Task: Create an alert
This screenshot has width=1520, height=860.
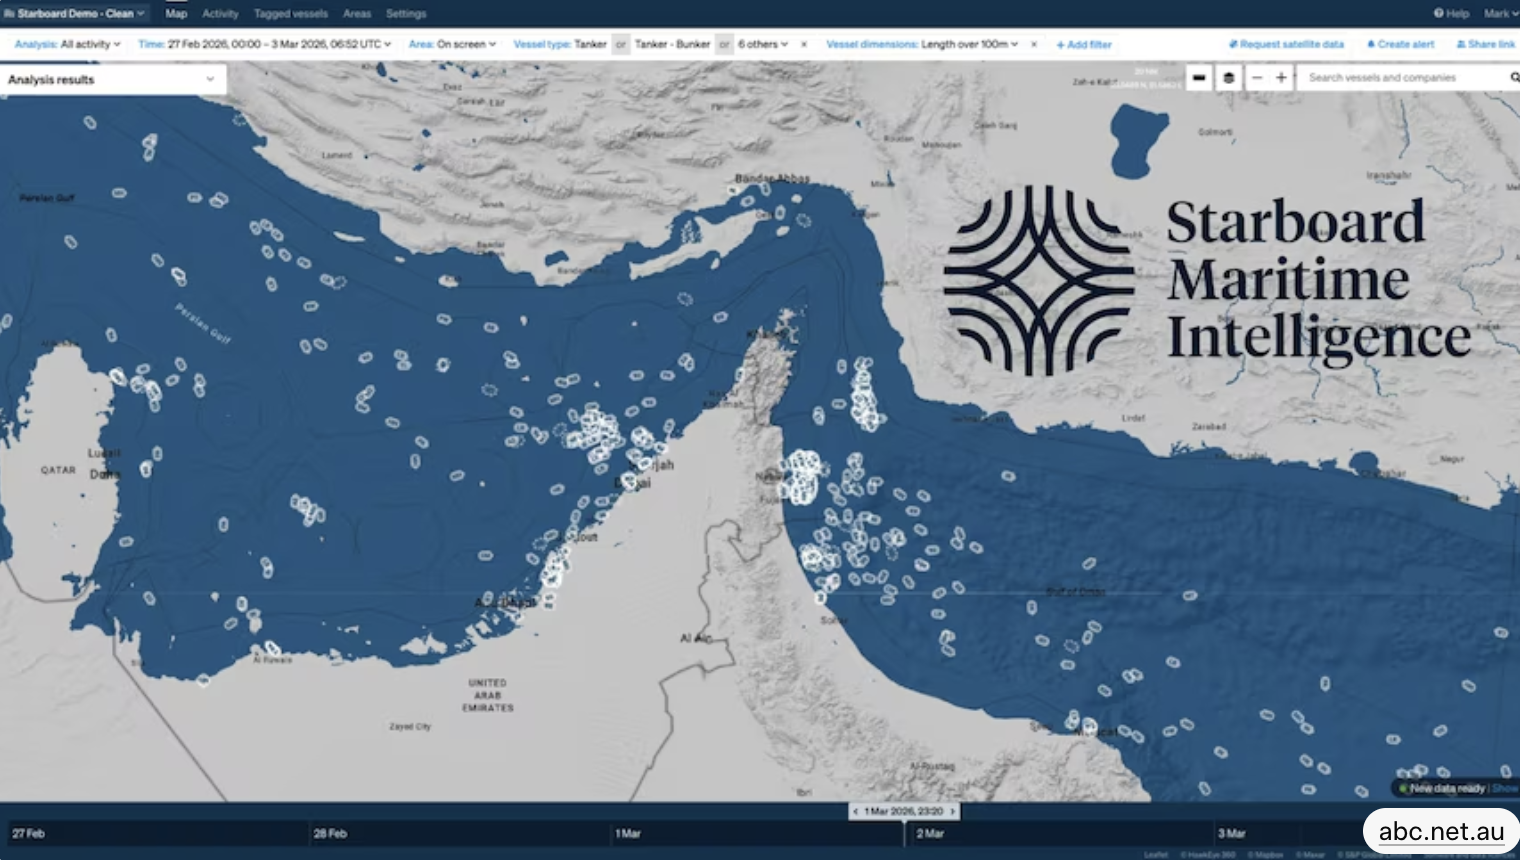Action: pyautogui.click(x=1400, y=44)
